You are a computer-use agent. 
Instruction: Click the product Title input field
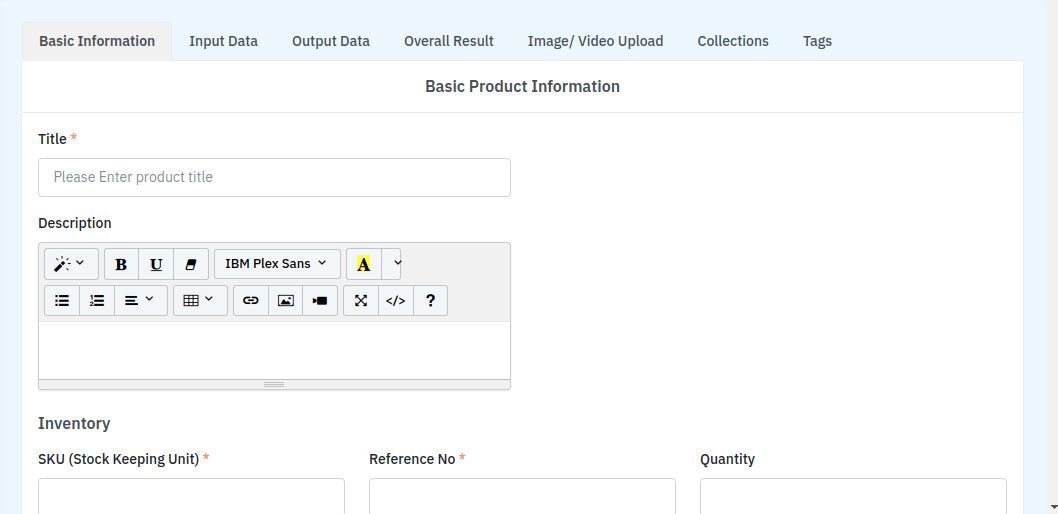(x=274, y=177)
